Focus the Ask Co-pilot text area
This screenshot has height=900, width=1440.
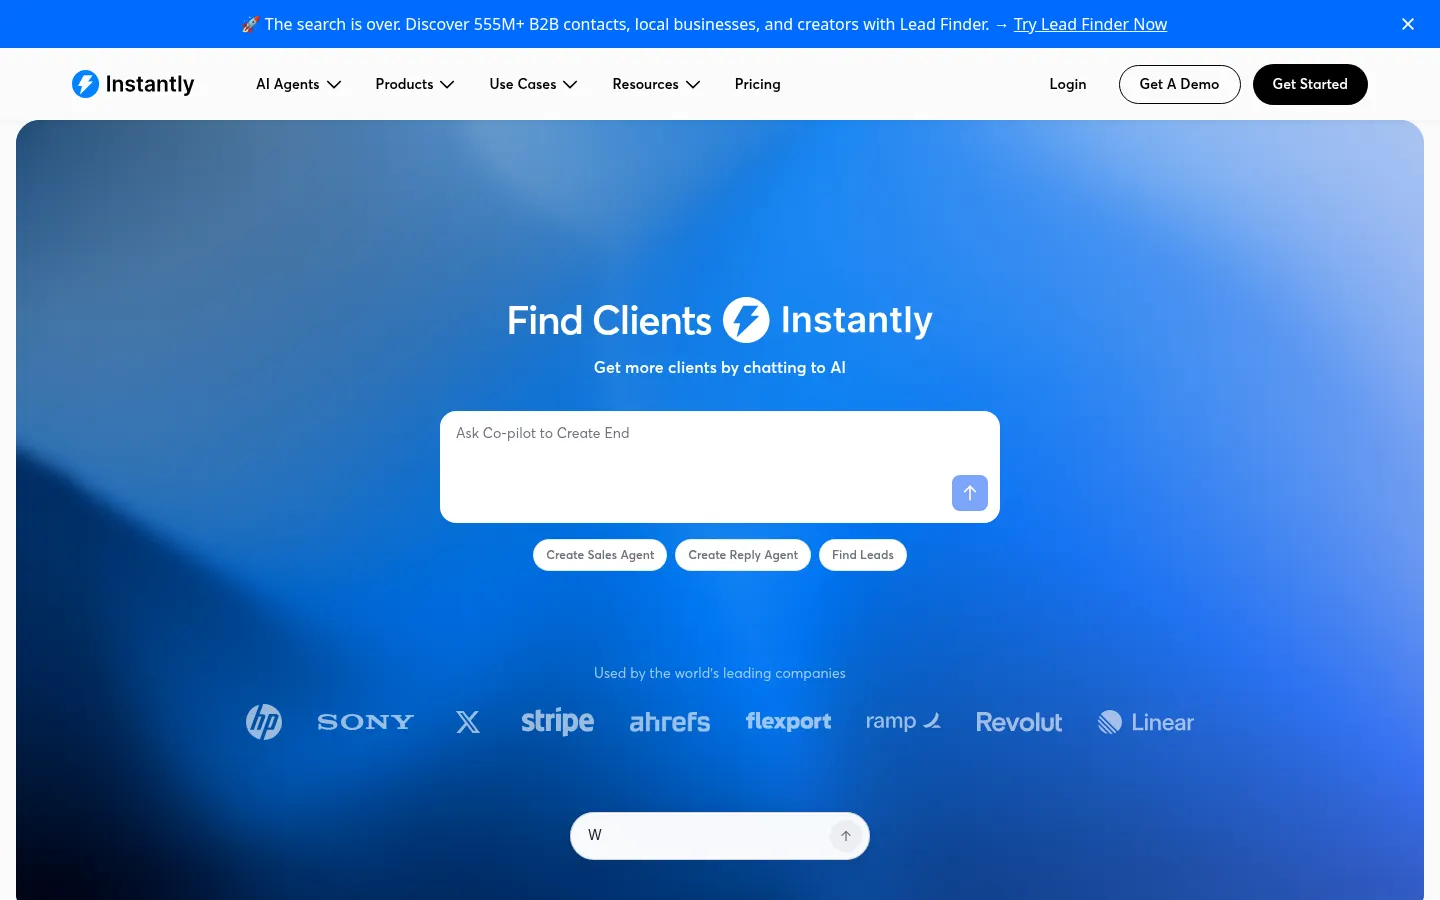click(x=720, y=467)
